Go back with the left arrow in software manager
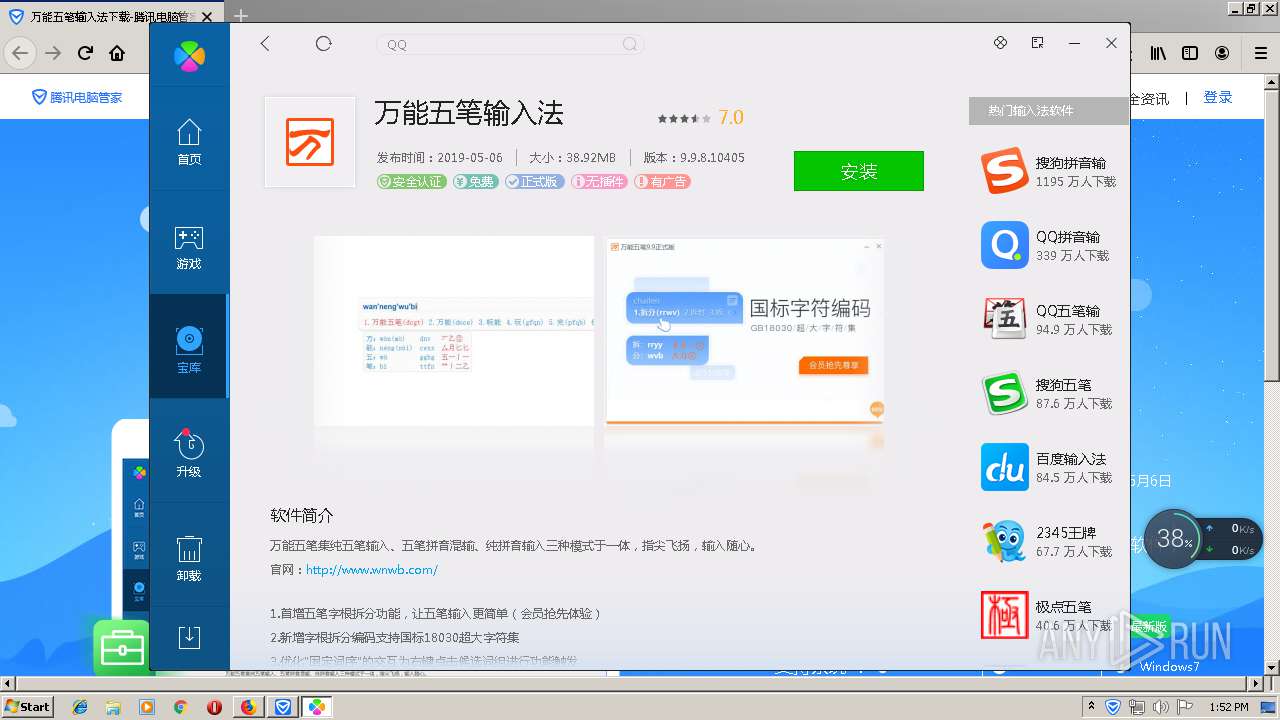 (265, 43)
